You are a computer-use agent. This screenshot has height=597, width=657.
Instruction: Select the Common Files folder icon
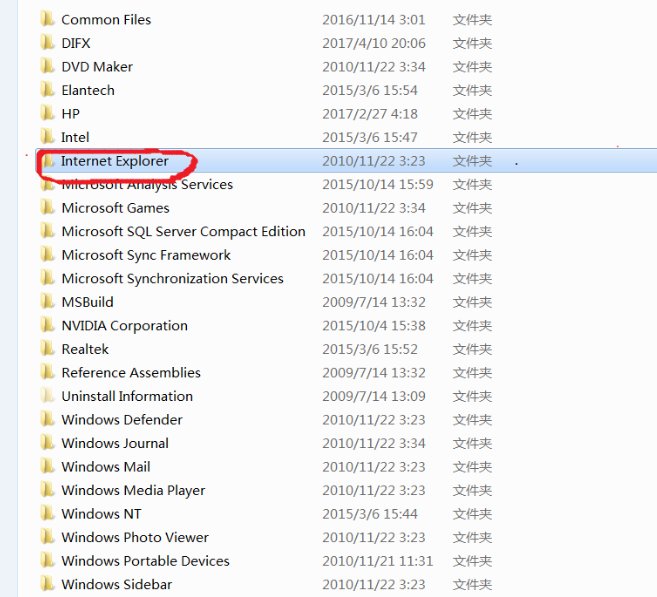48,19
